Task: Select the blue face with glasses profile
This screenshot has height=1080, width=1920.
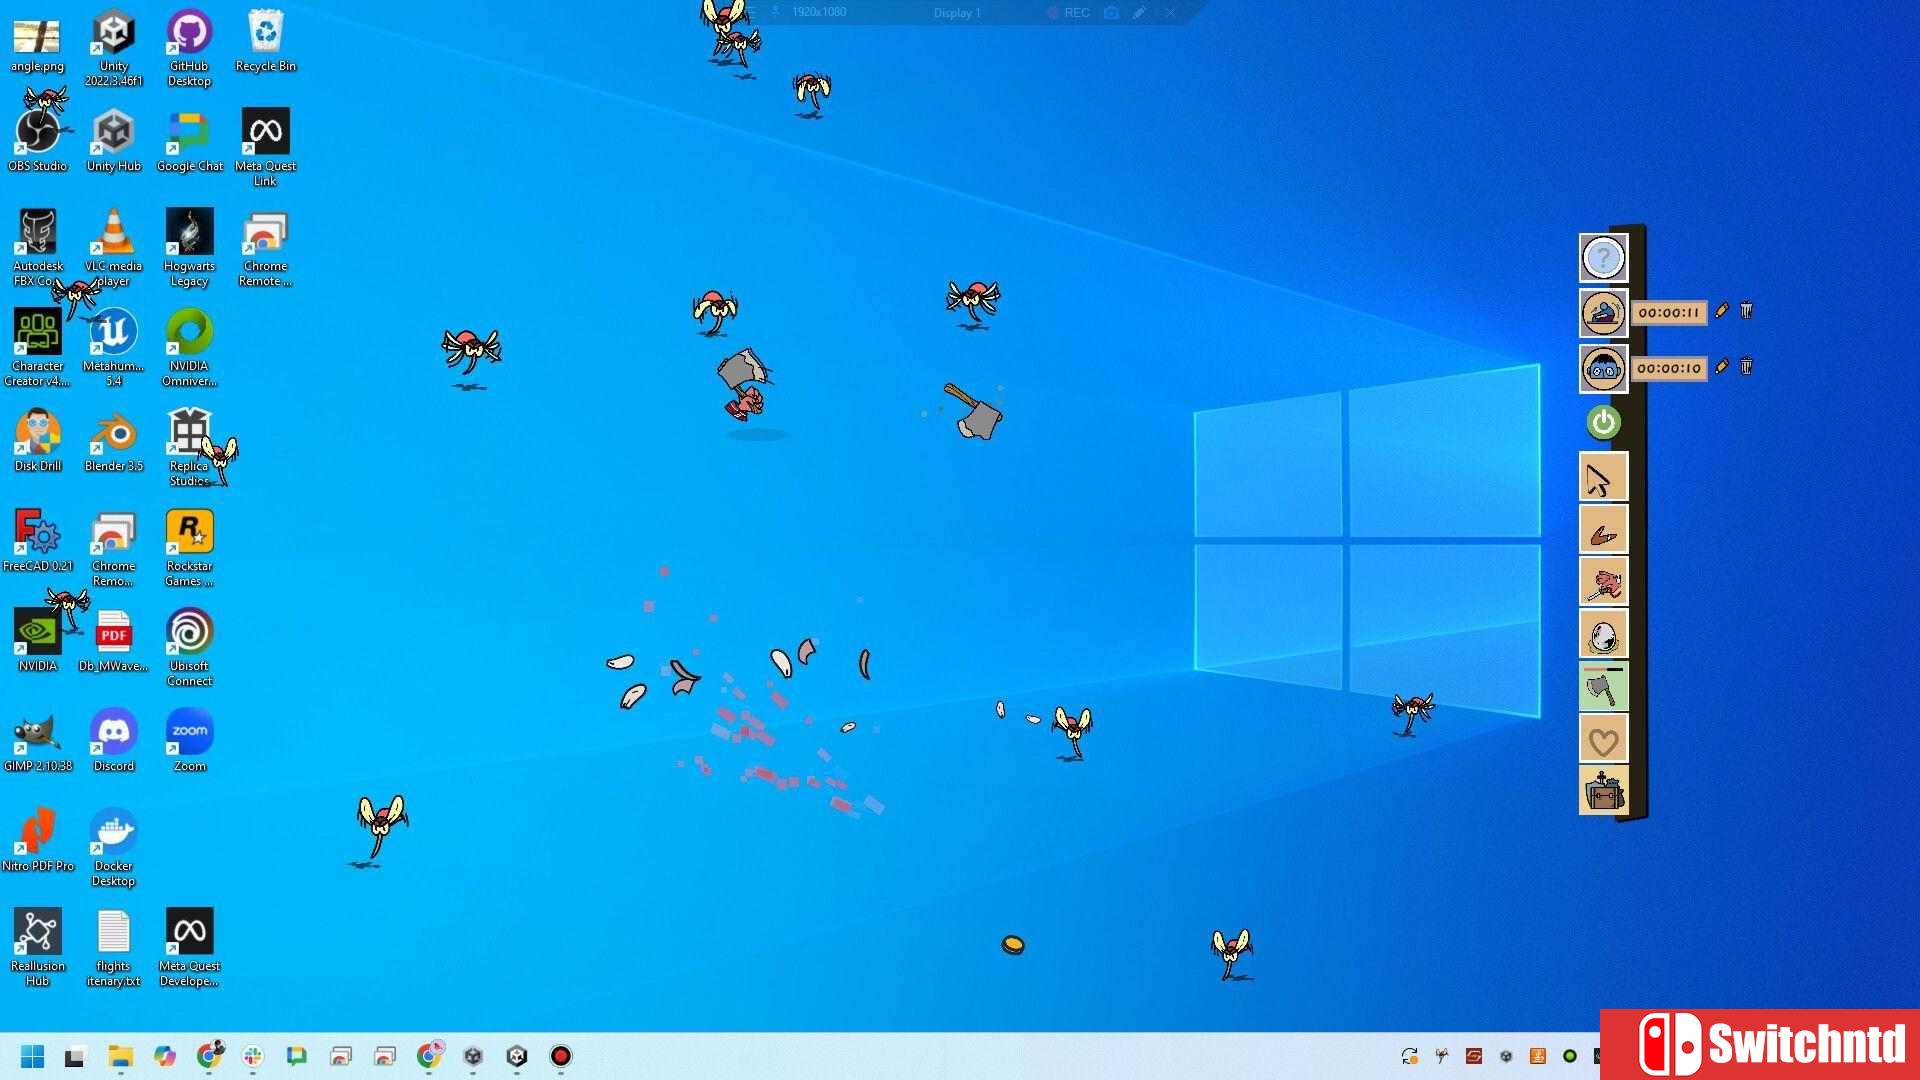Action: point(1603,368)
